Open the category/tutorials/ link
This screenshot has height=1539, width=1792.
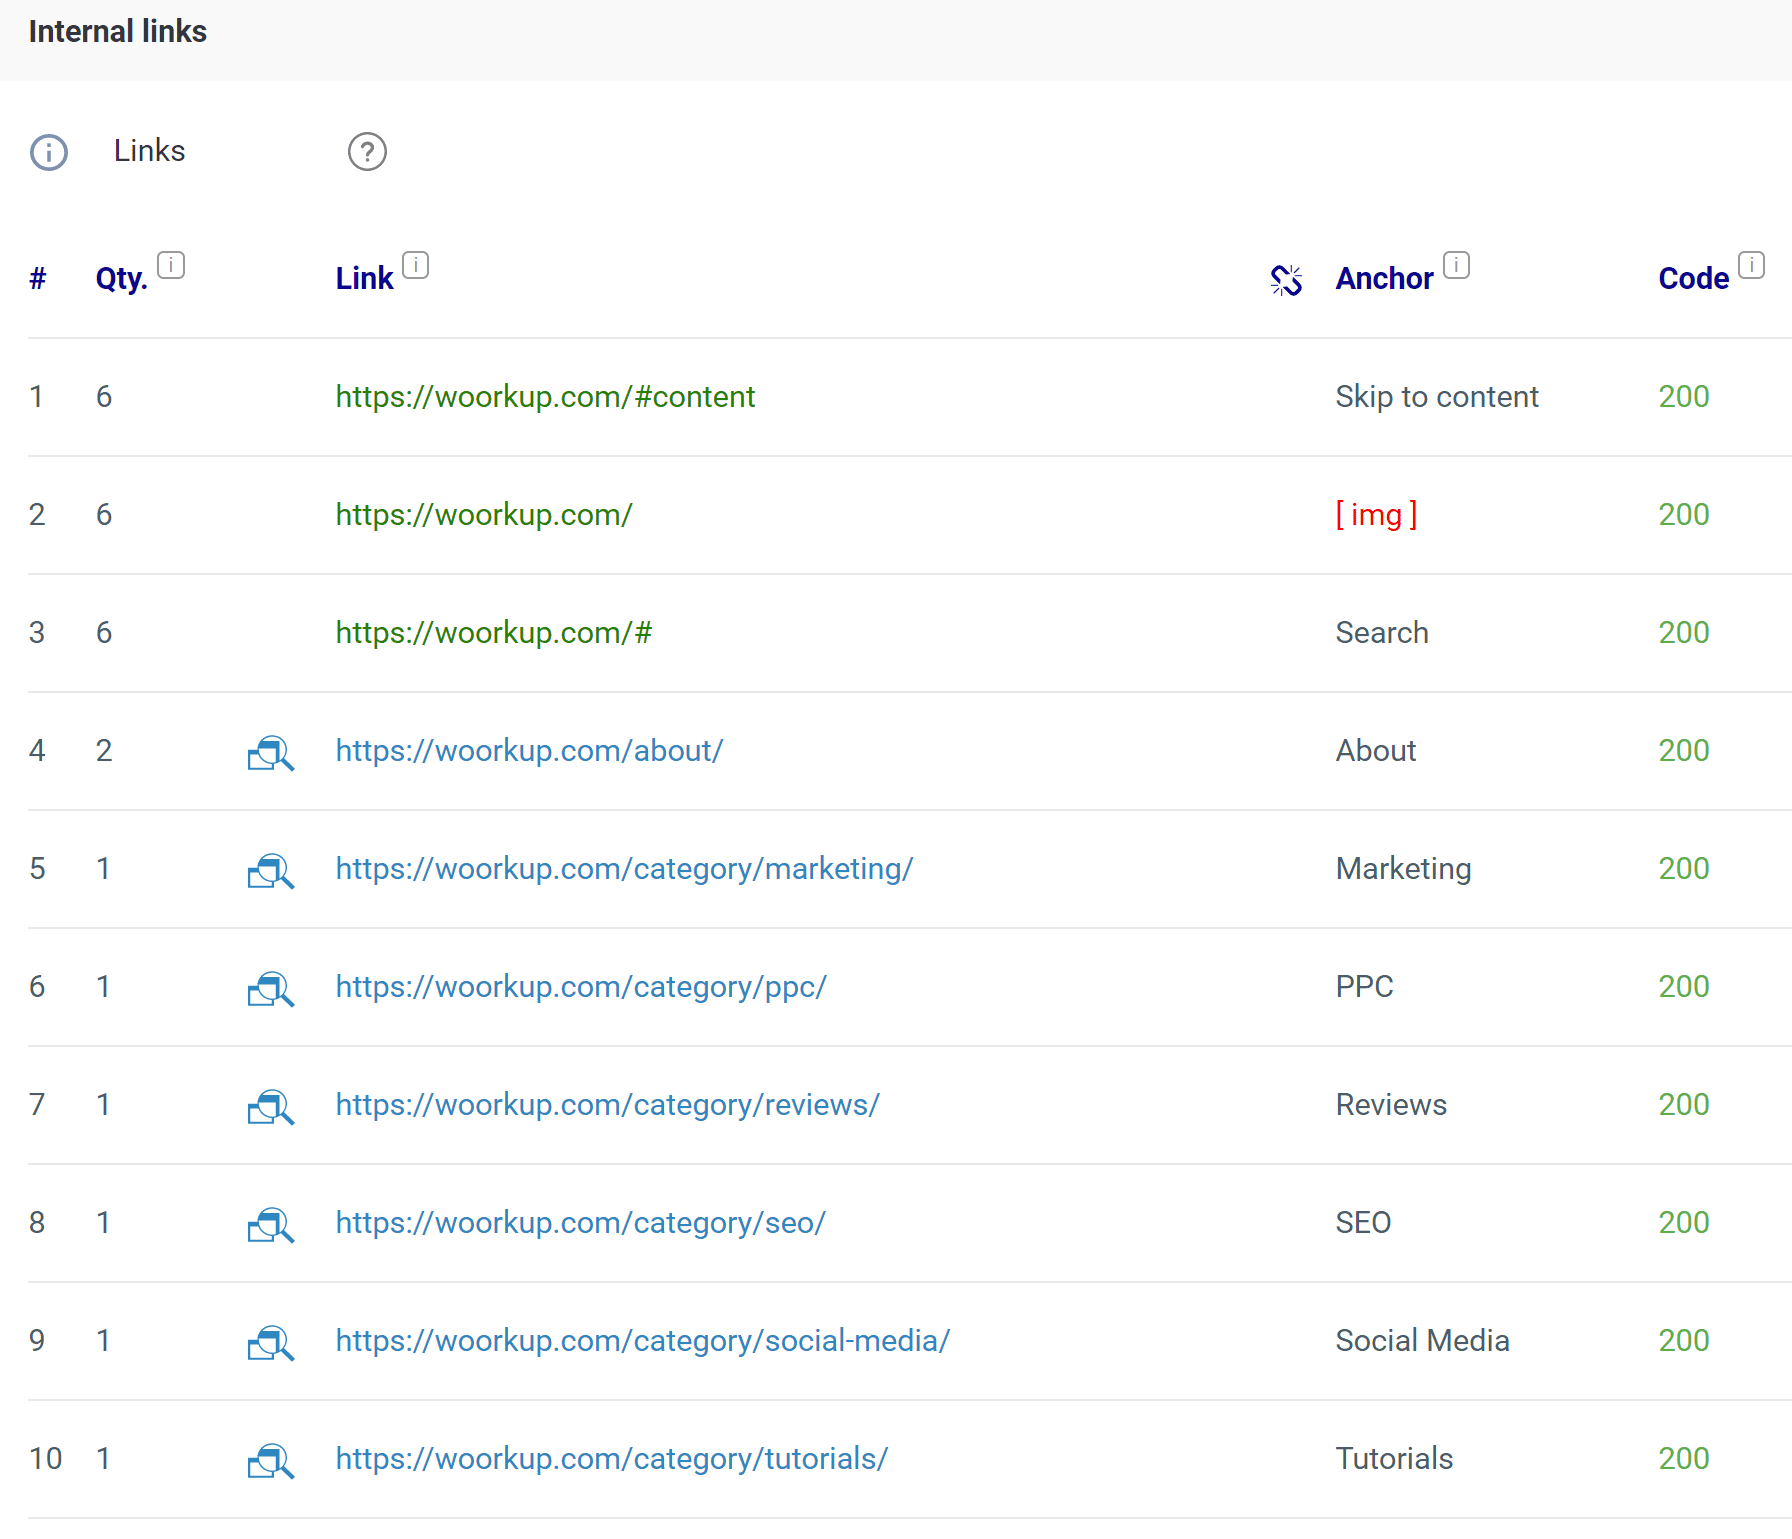coord(611,1459)
